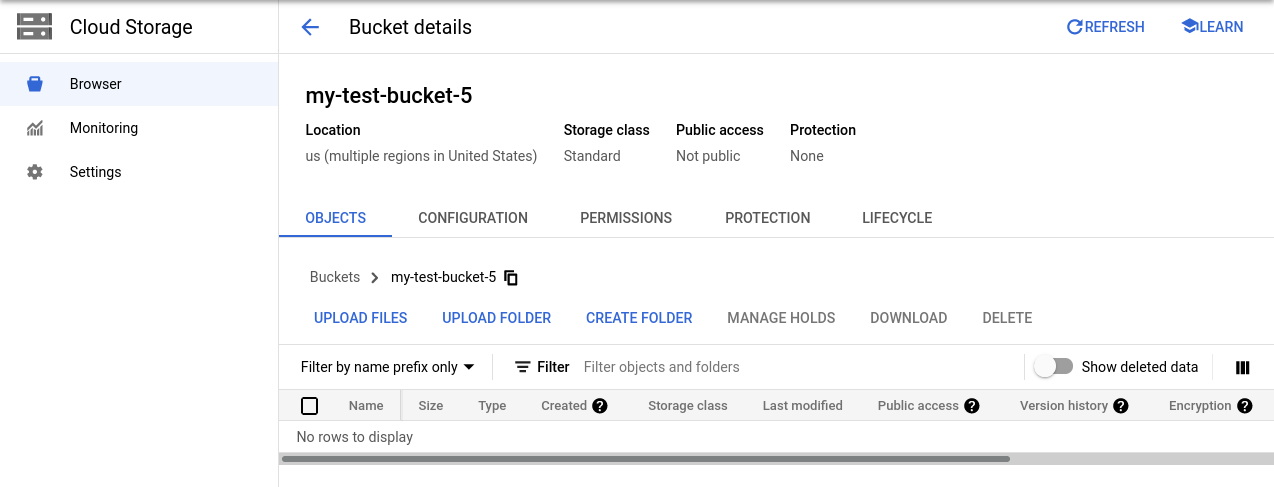Screen dimensions: 1274x487
Task: Click the Delete button
Action: click(x=1007, y=318)
